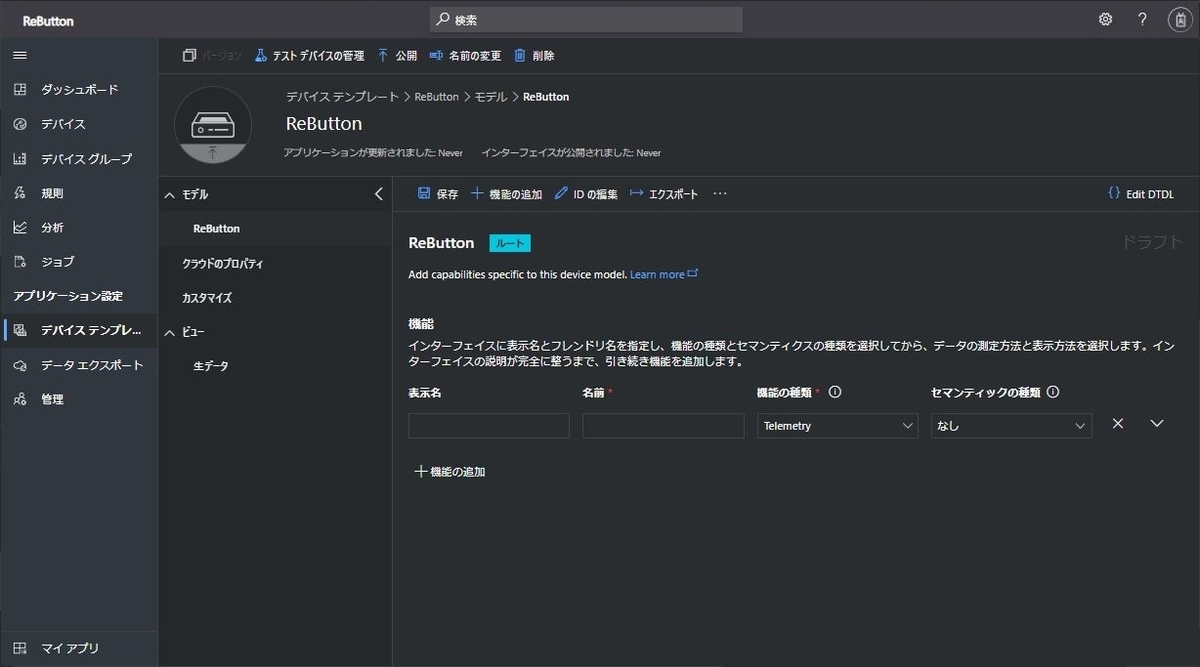
Task: Open the Telemetry capability type dropdown
Action: point(837,425)
